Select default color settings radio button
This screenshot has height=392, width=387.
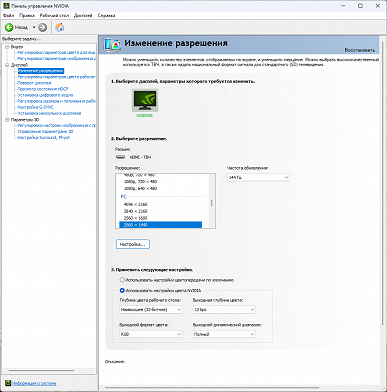(122, 280)
